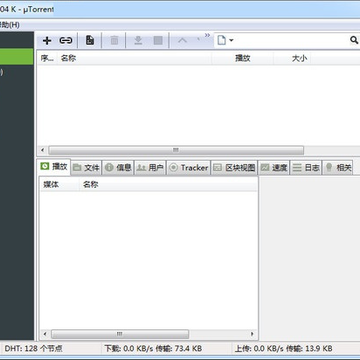Click inside the search input field
The width and height of the screenshot is (360, 360).
pos(292,41)
